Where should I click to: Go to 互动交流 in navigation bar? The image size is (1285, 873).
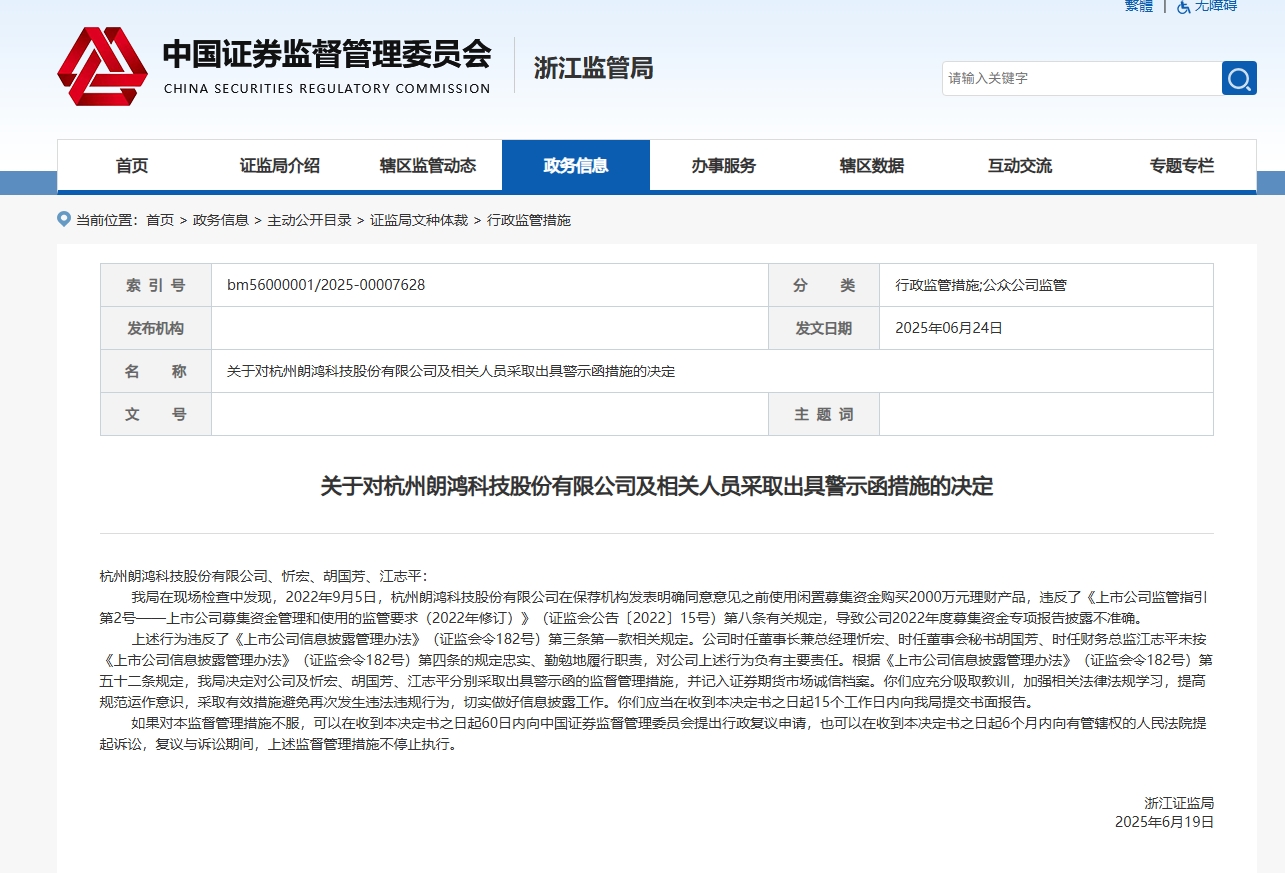click(1019, 166)
